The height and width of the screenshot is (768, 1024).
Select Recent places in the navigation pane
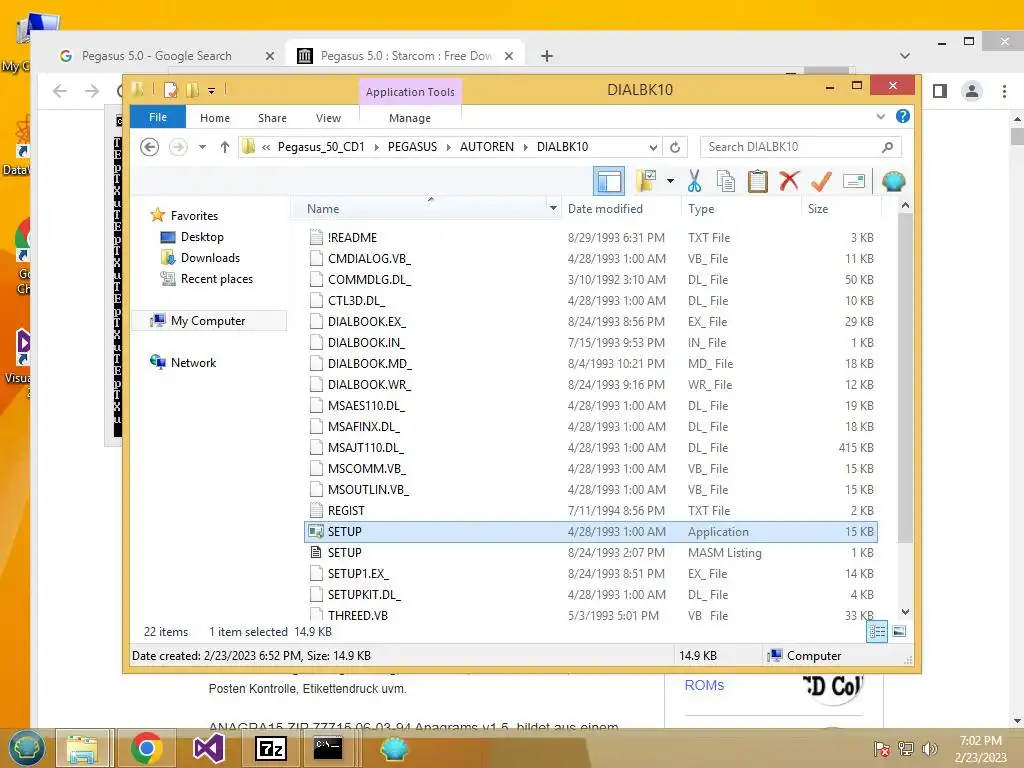pos(216,279)
